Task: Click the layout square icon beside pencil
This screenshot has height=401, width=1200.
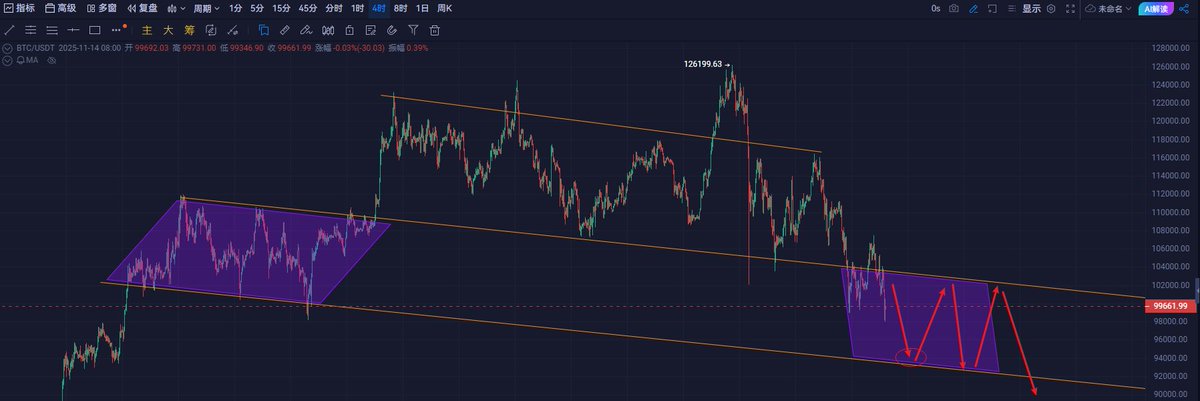Action: pos(992,8)
